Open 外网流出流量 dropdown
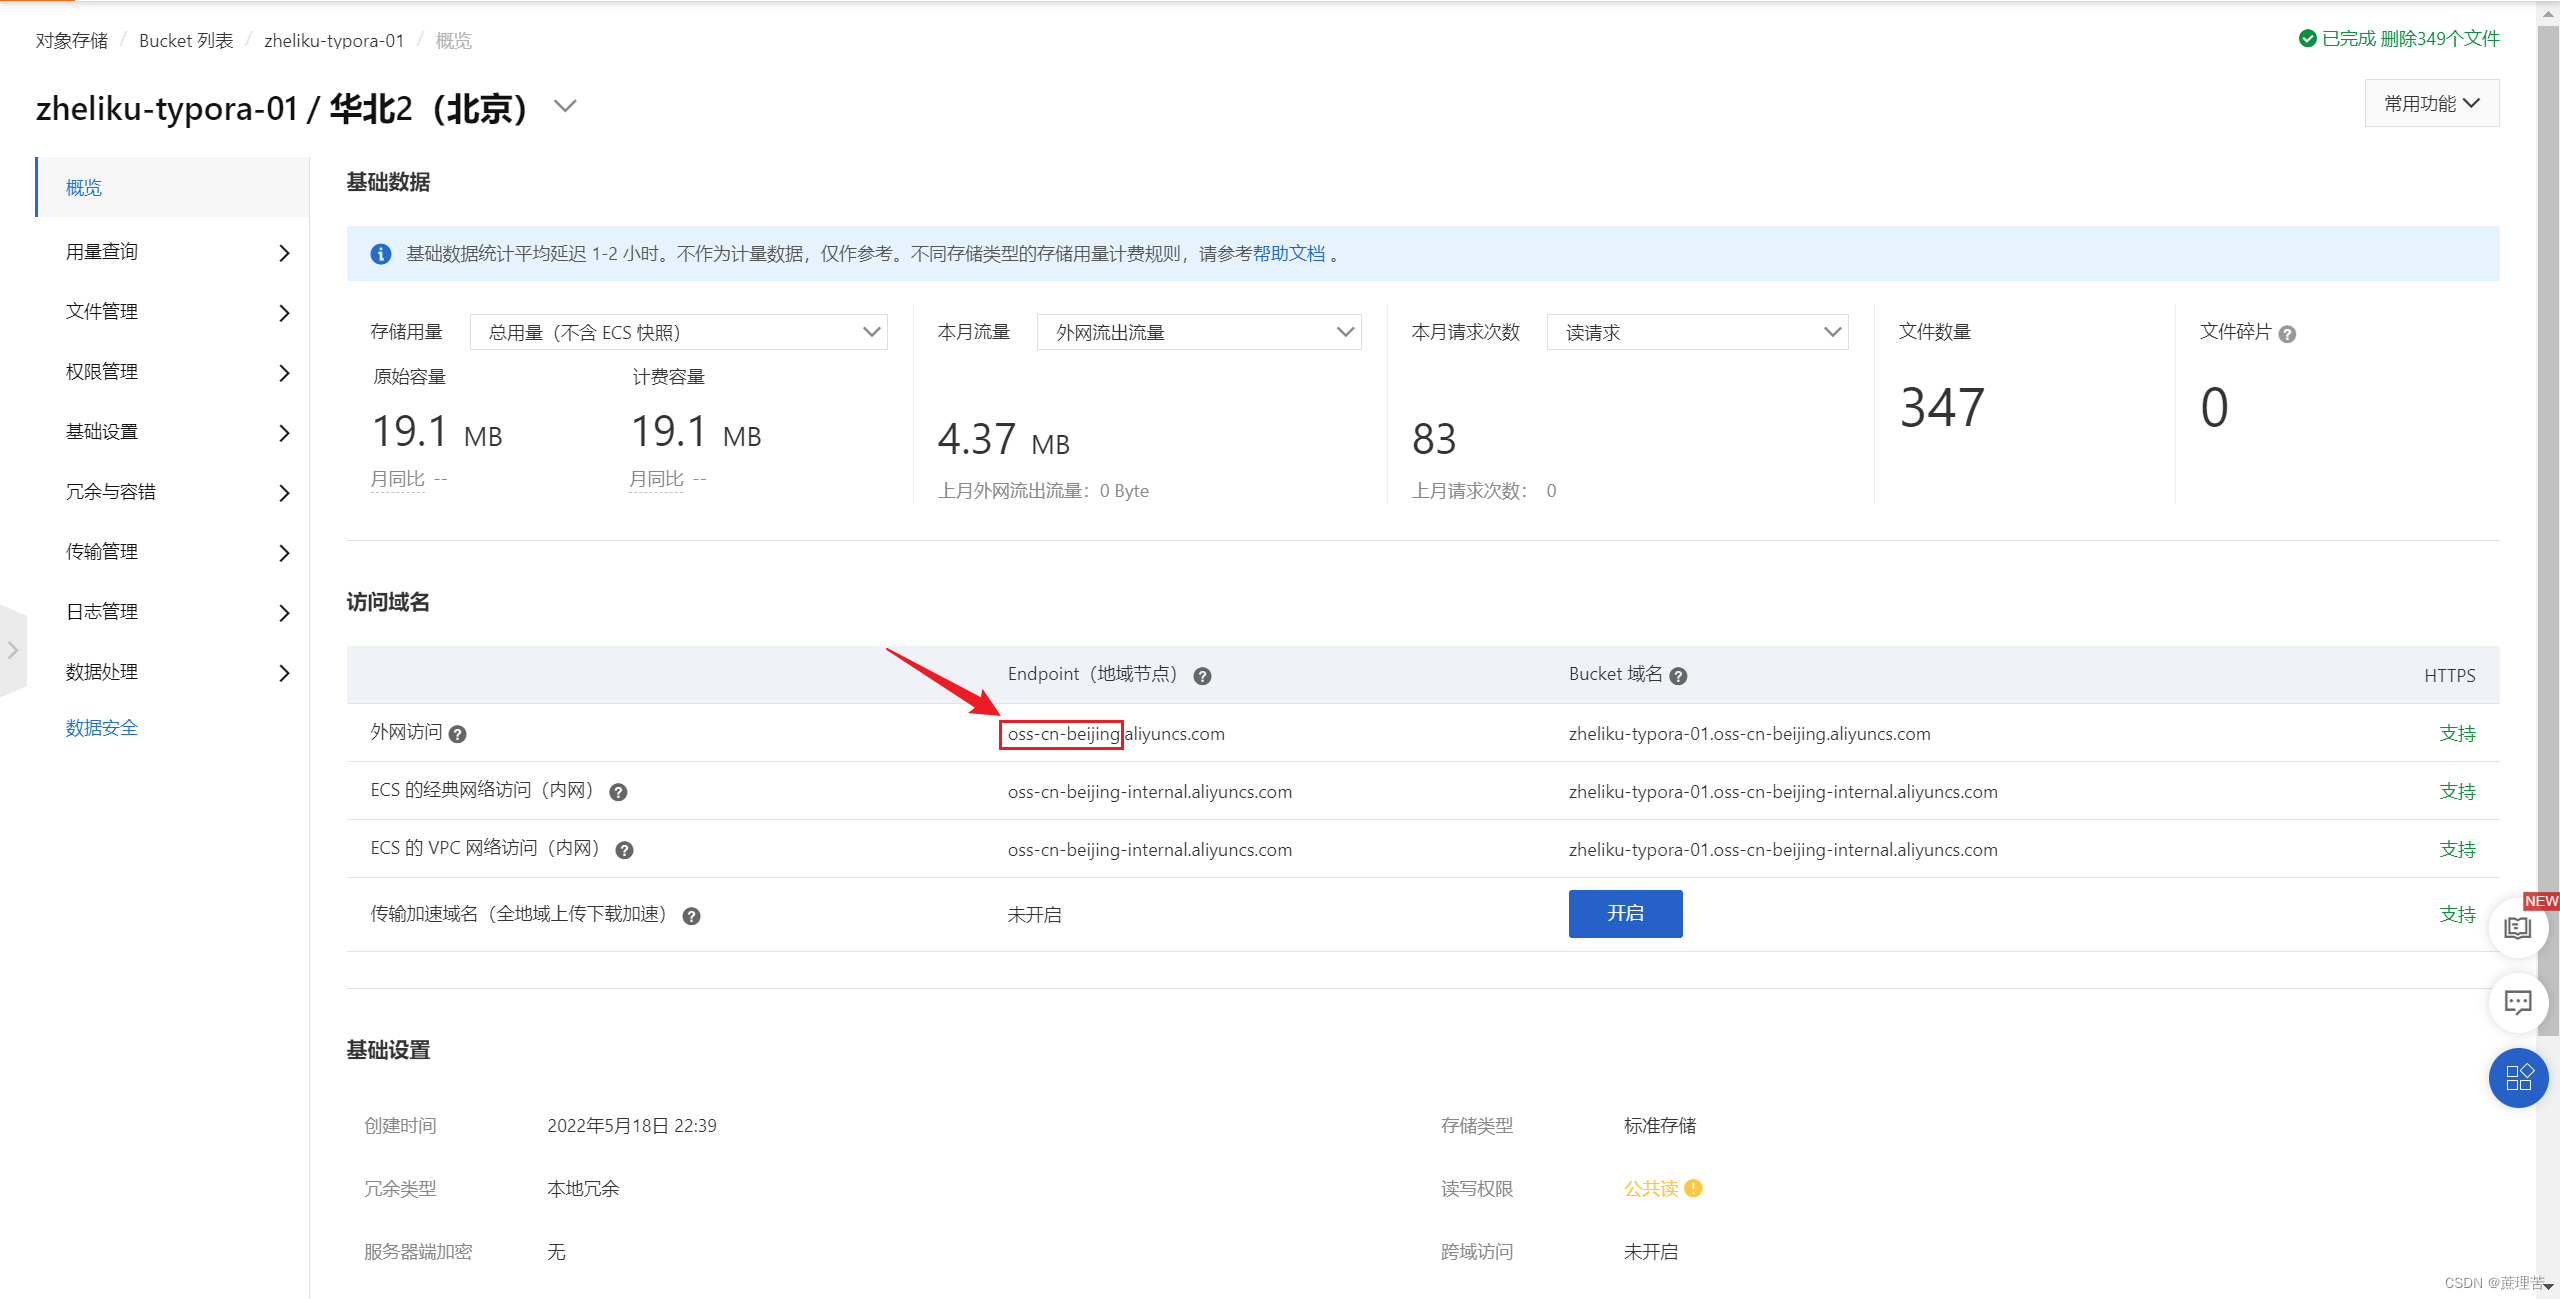 (1199, 332)
